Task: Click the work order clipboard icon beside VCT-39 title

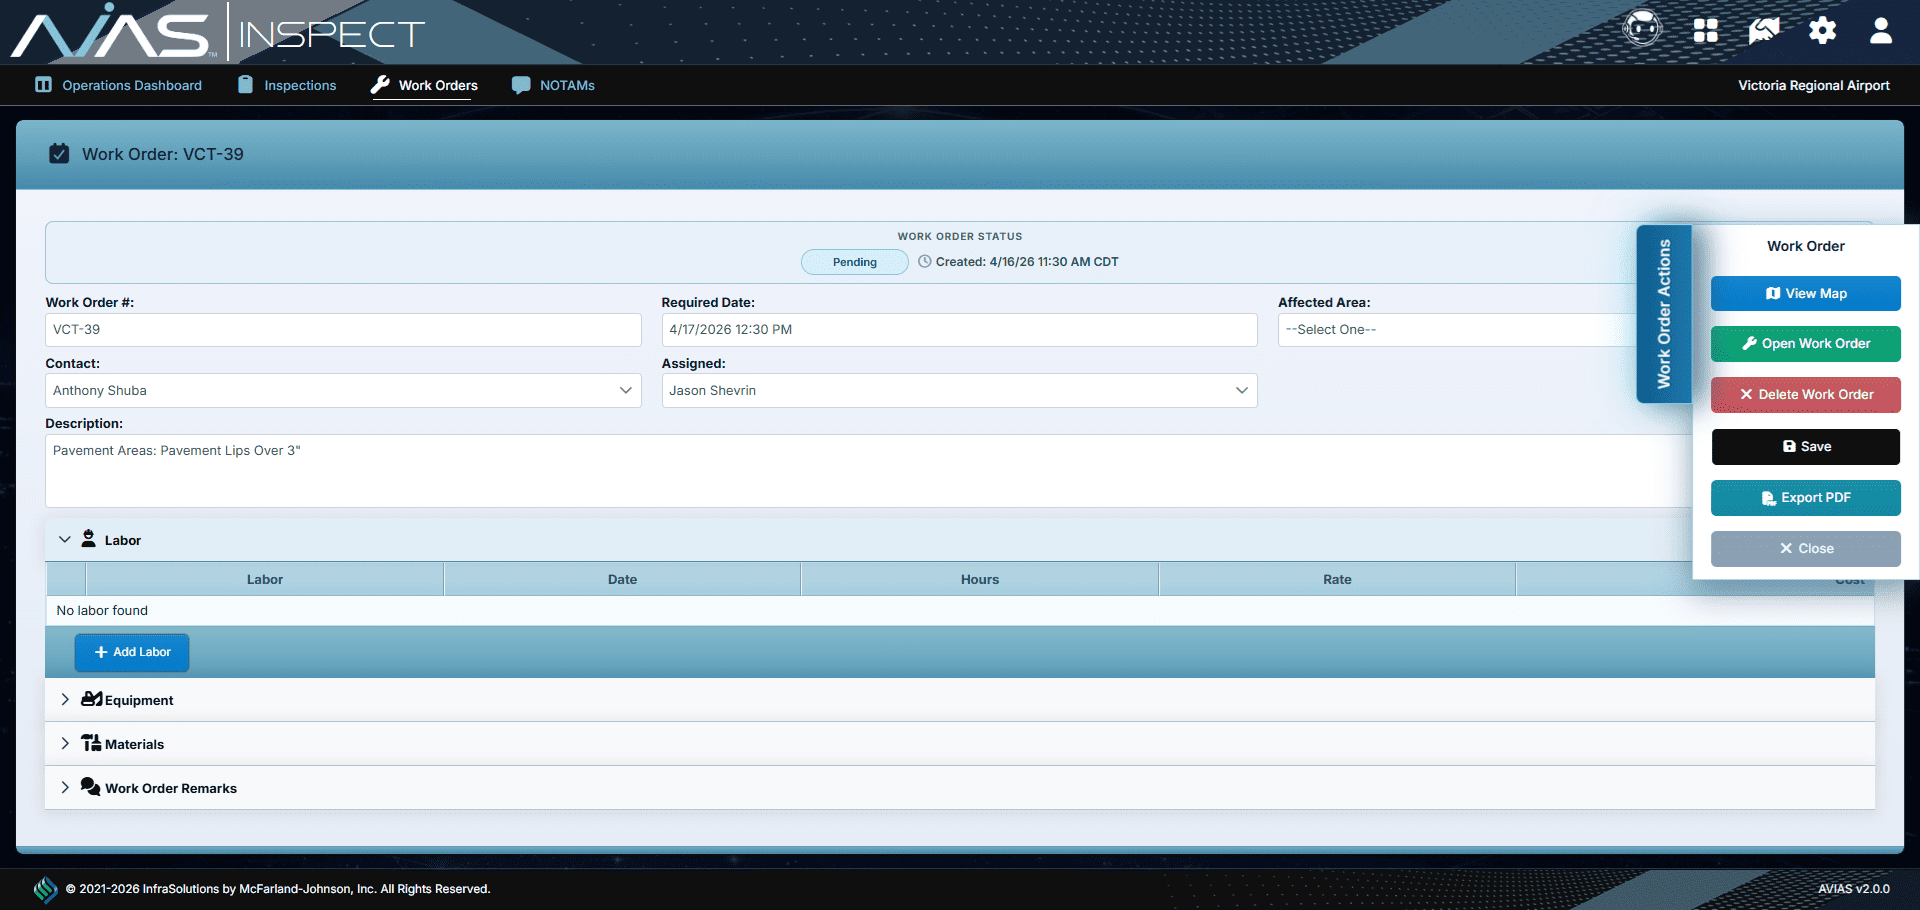Action: point(59,153)
